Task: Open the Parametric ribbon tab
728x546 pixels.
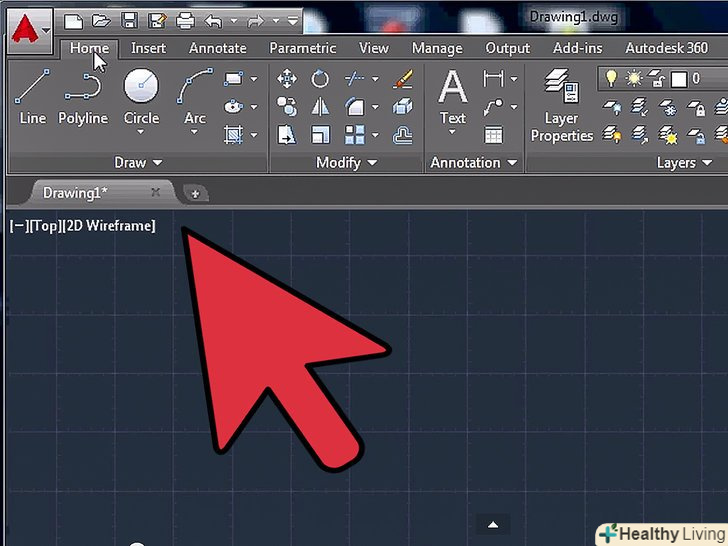Action: tap(303, 48)
